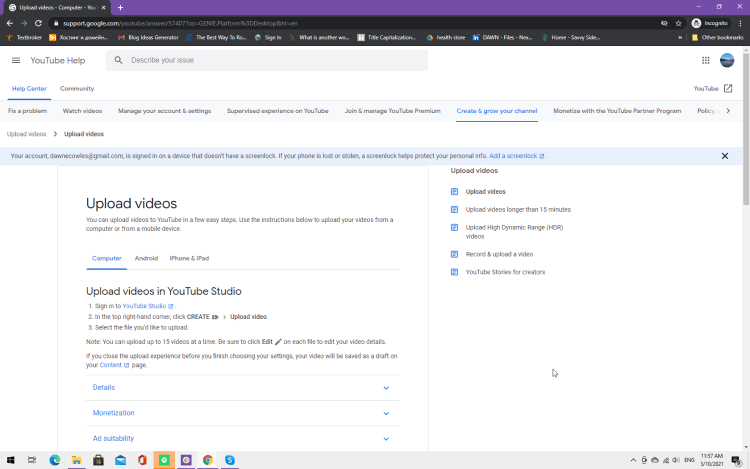Open Manage your account & settings
The image size is (750, 469).
pyautogui.click(x=165, y=111)
